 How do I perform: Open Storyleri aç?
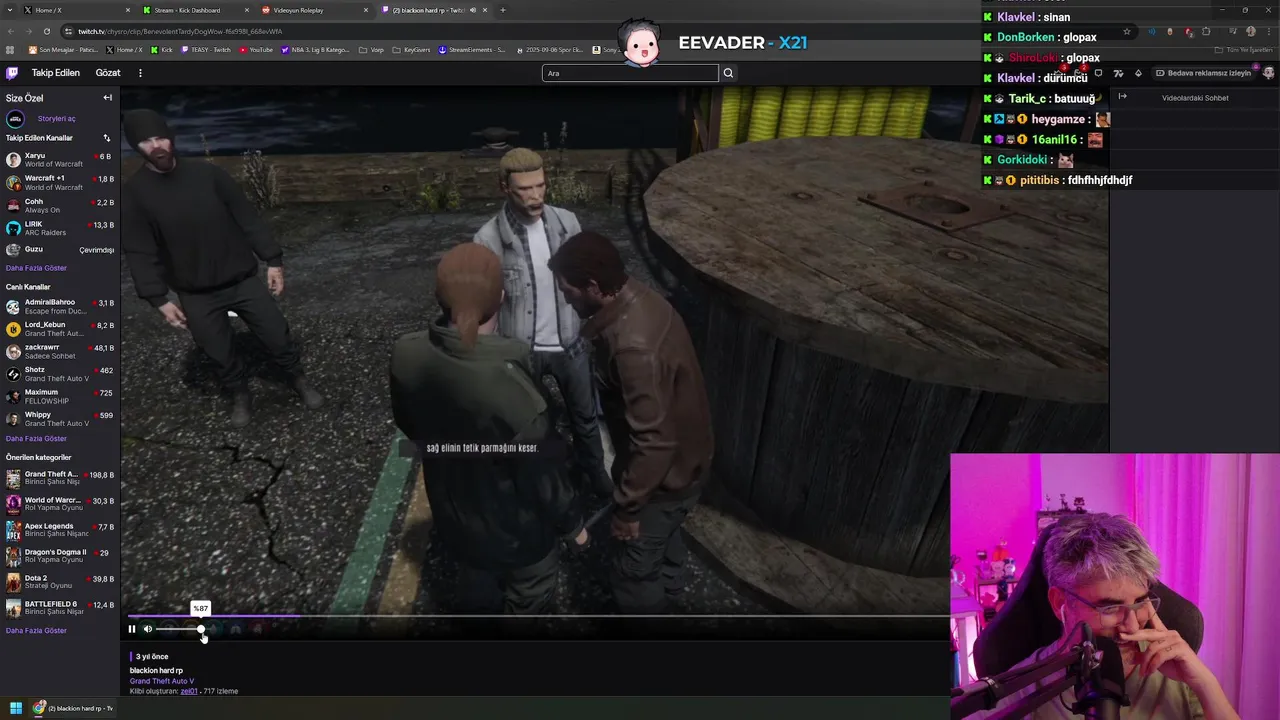[56, 119]
